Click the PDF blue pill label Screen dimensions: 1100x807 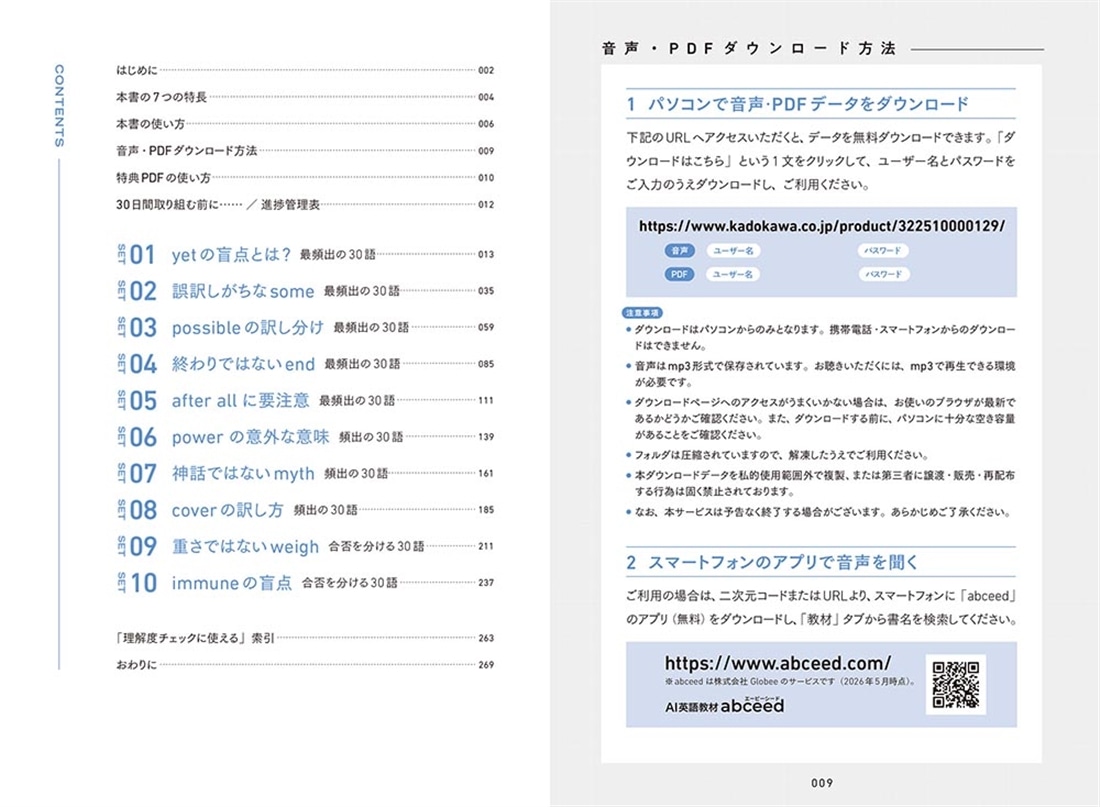click(679, 274)
